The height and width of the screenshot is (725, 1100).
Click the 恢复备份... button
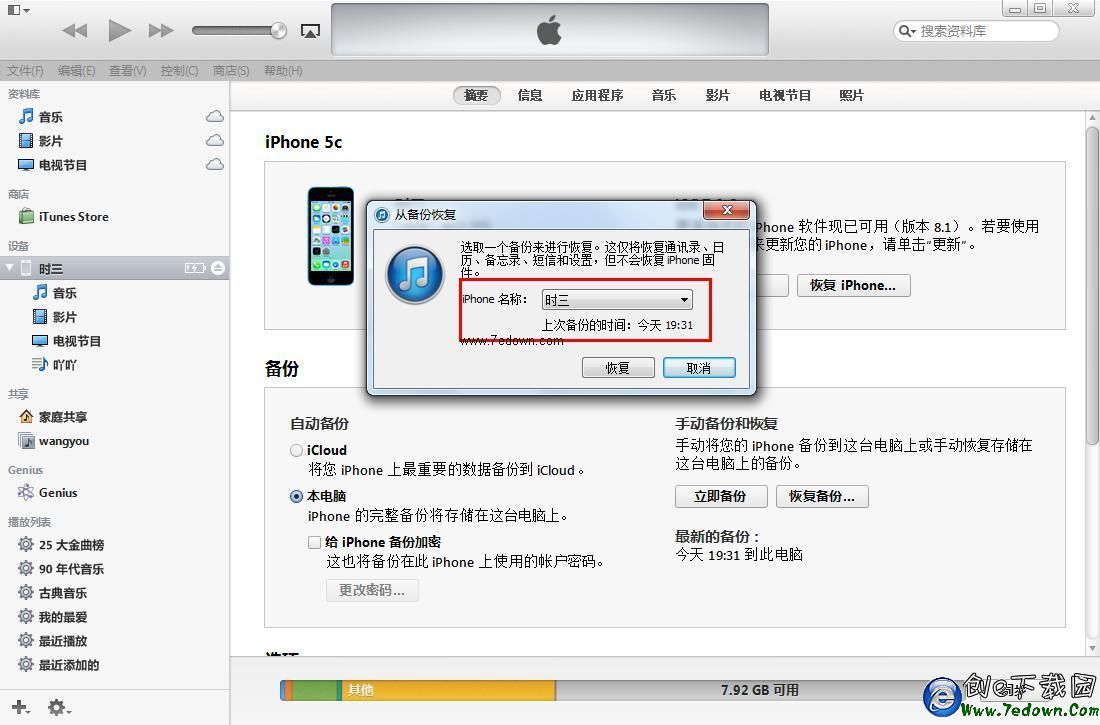pyautogui.click(x=822, y=496)
